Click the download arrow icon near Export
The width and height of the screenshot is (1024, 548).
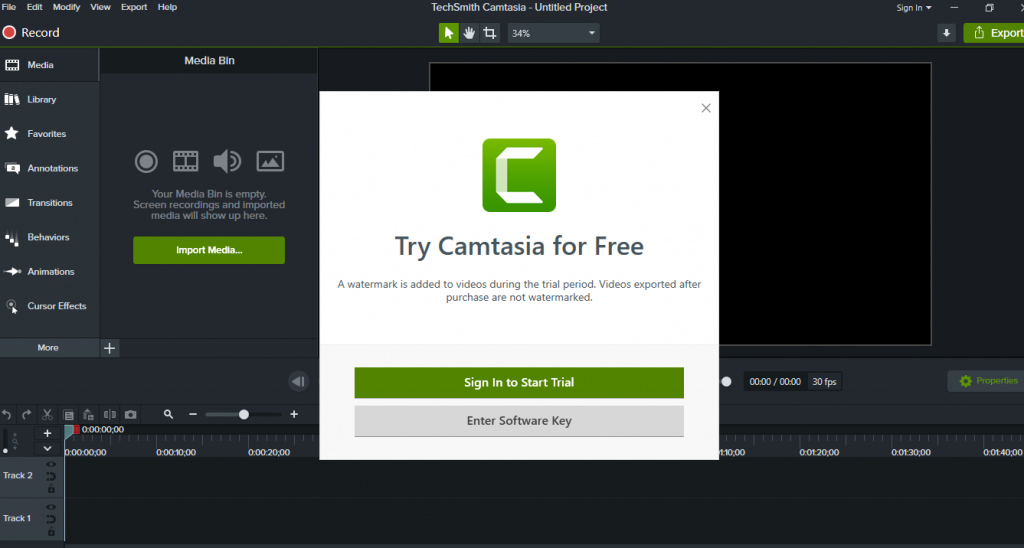946,33
